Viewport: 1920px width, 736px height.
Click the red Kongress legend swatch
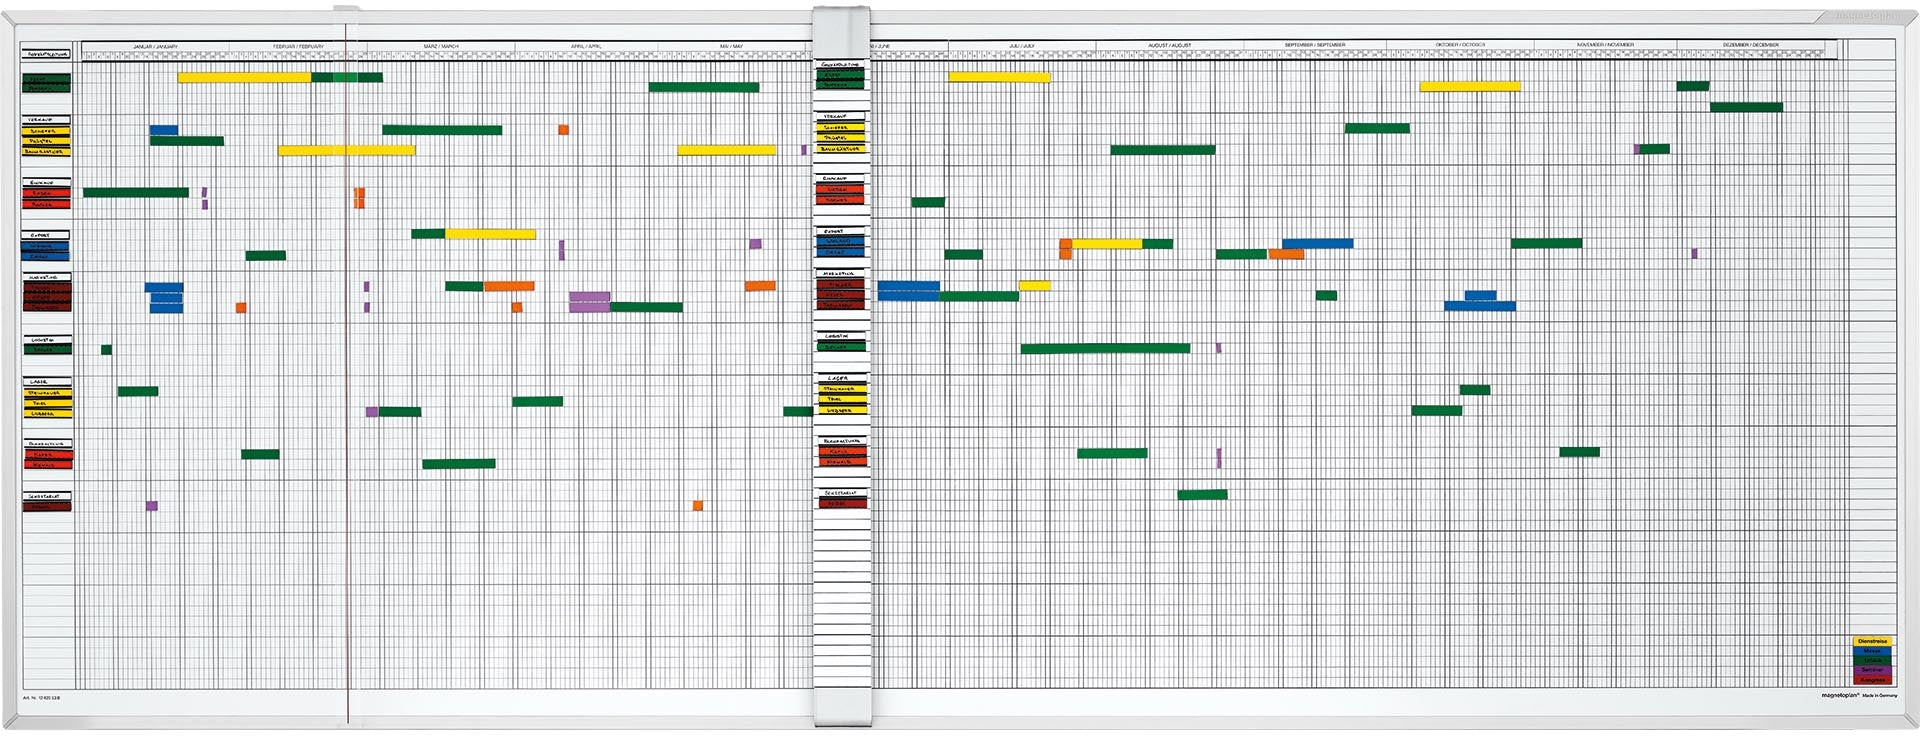[1871, 680]
